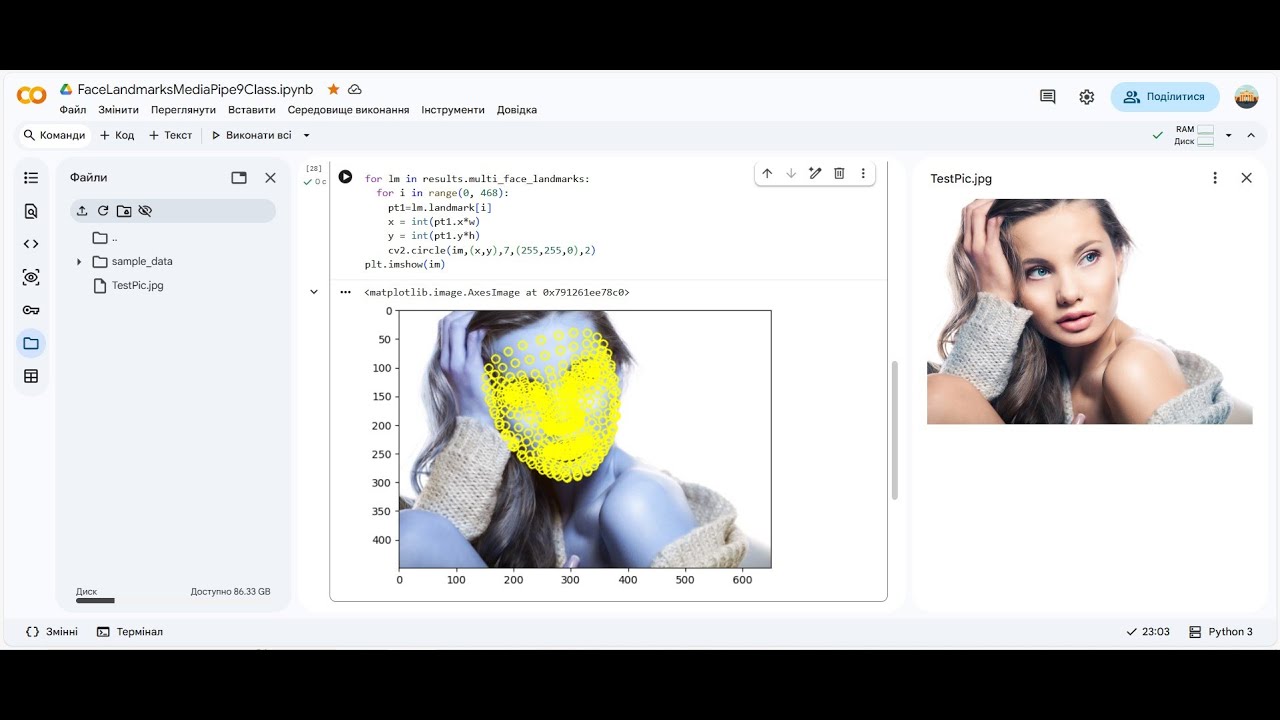Click the cell edit pencil icon
Image resolution: width=1280 pixels, height=720 pixels.
coord(815,173)
